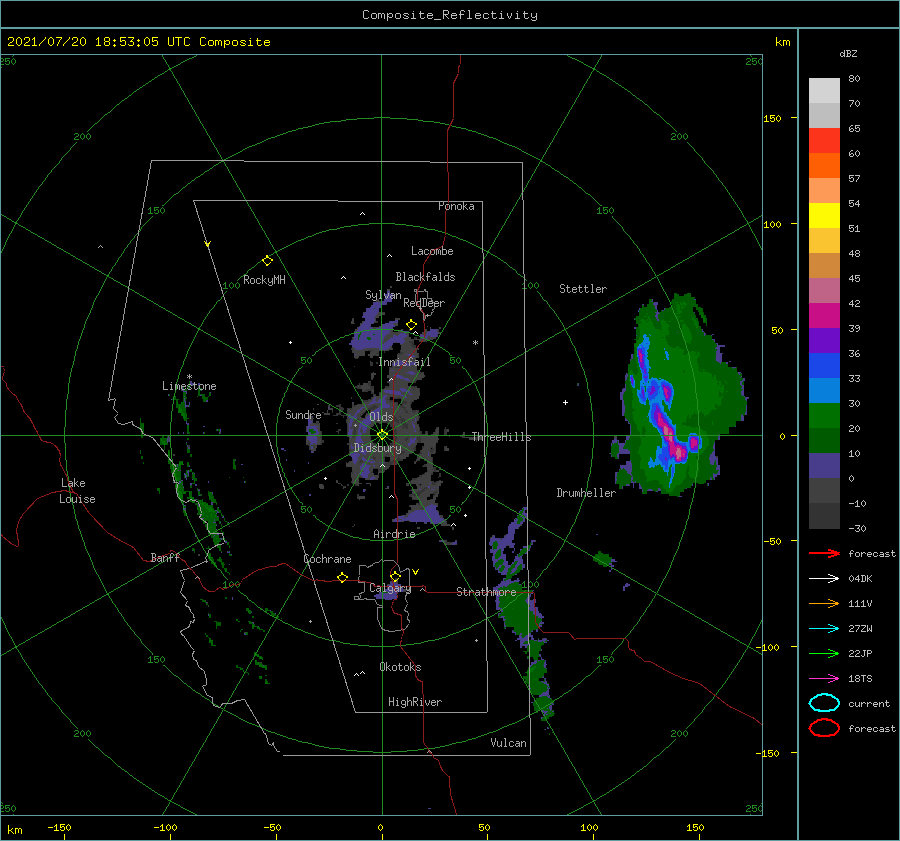The height and width of the screenshot is (841, 900).
Task: Select the yellow diamond marker below Cochrane
Action: [343, 577]
